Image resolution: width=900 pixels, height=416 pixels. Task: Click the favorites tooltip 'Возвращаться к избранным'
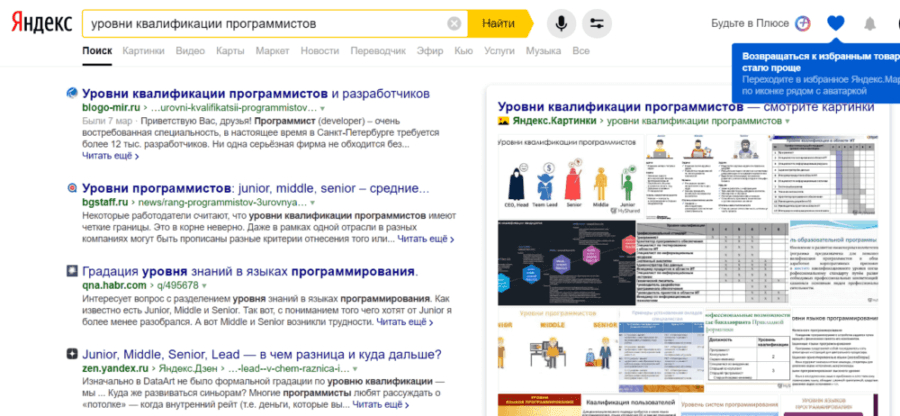818,73
